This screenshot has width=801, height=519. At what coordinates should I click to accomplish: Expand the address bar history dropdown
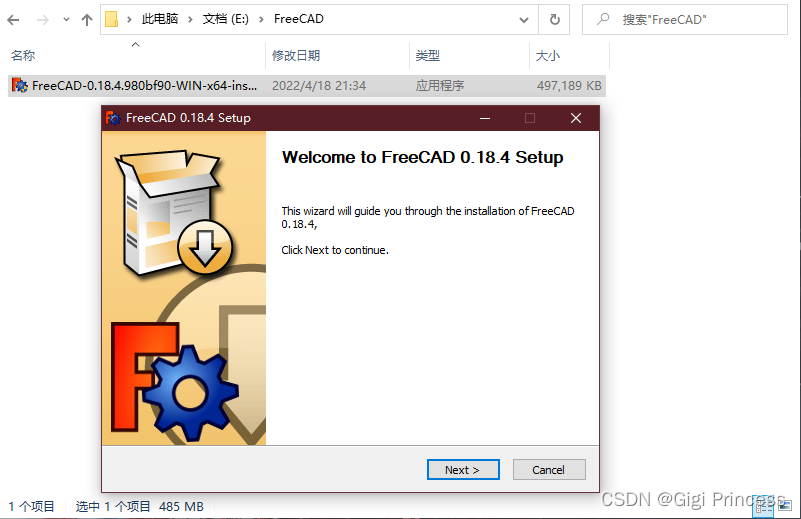[x=524, y=20]
